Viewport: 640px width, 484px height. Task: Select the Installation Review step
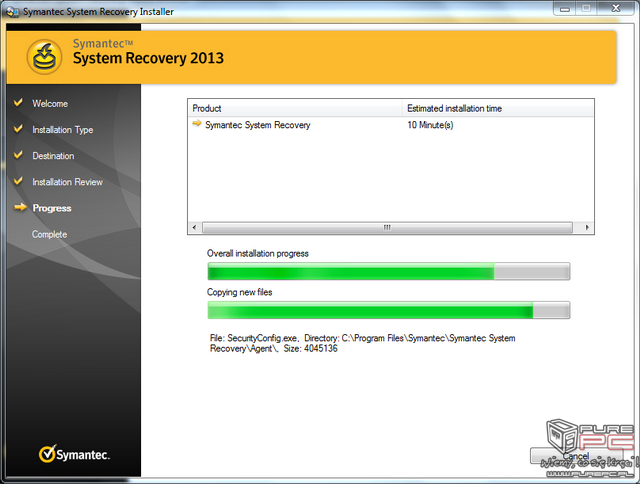click(68, 182)
